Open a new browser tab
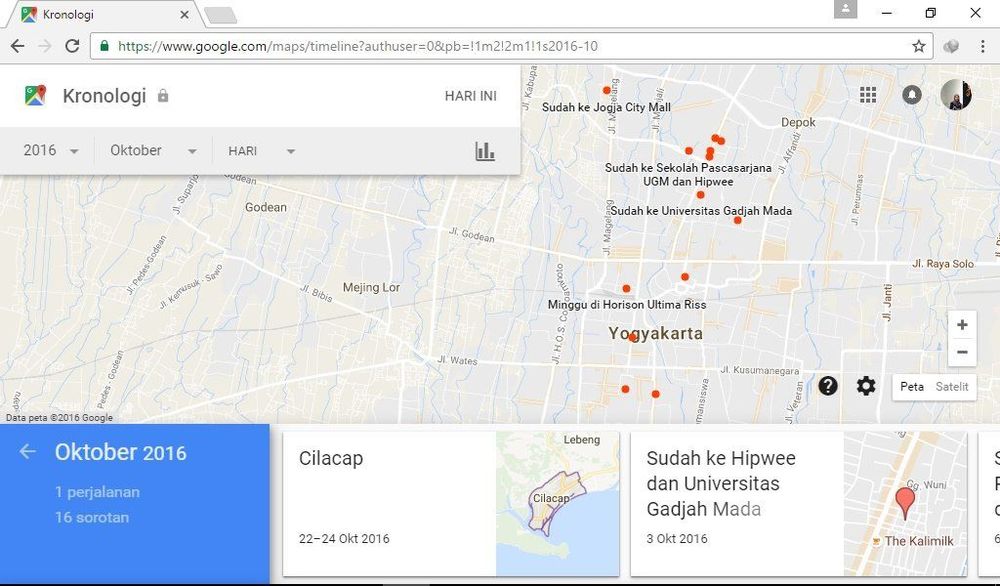The height and width of the screenshot is (586, 1000). click(221, 15)
